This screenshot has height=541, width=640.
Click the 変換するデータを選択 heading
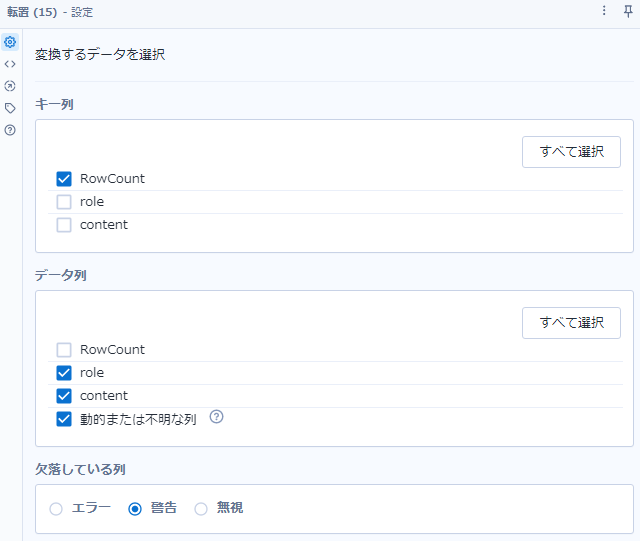pos(100,54)
